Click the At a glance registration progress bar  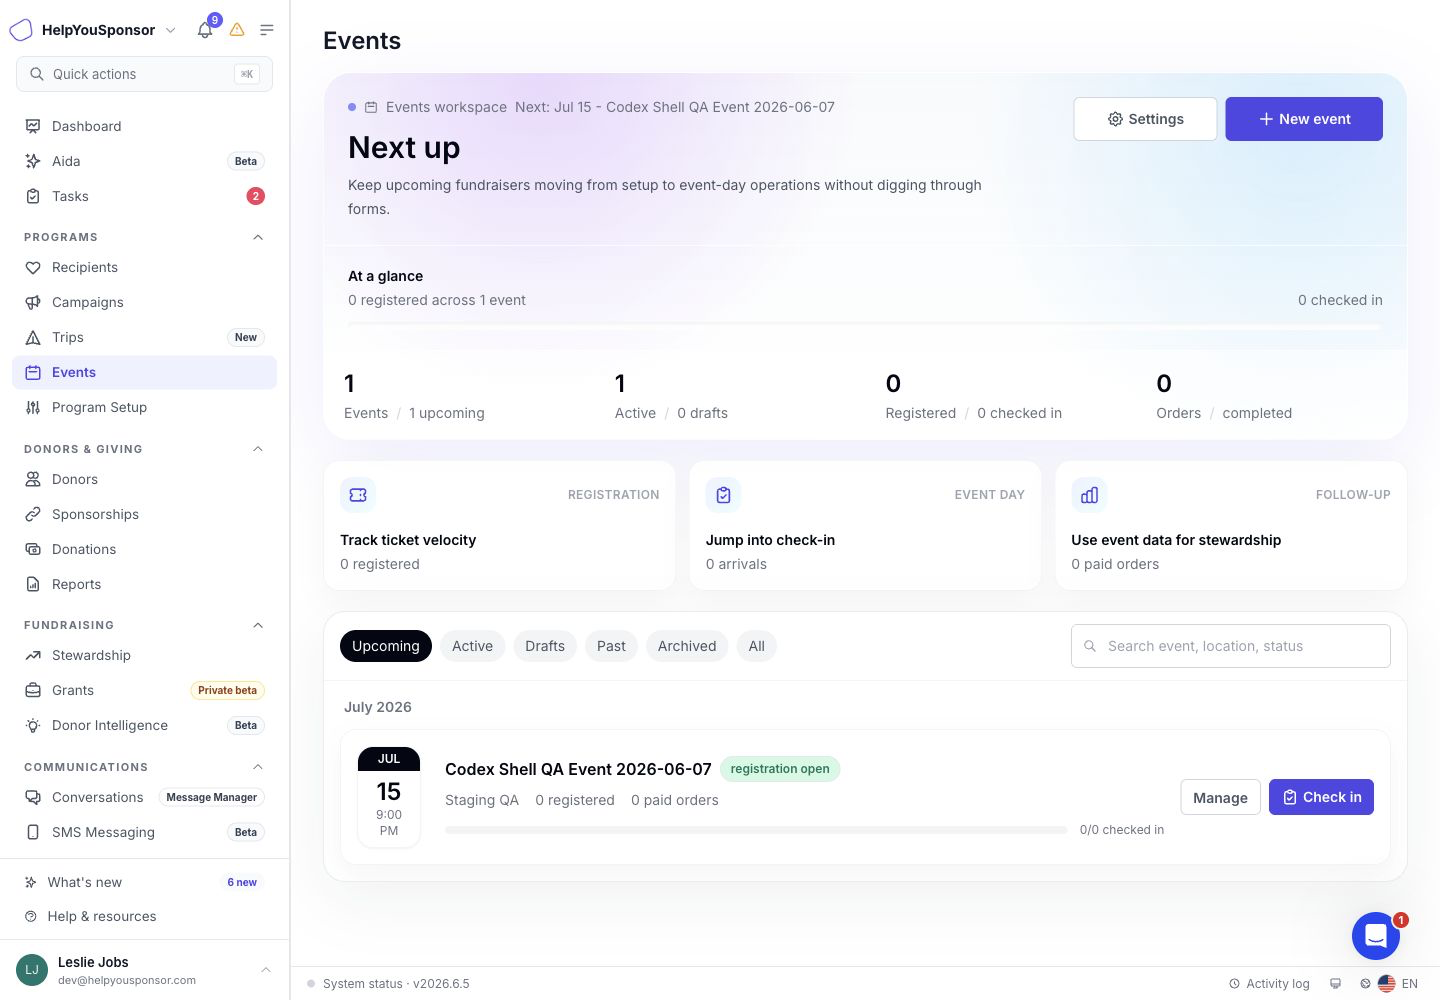[864, 326]
